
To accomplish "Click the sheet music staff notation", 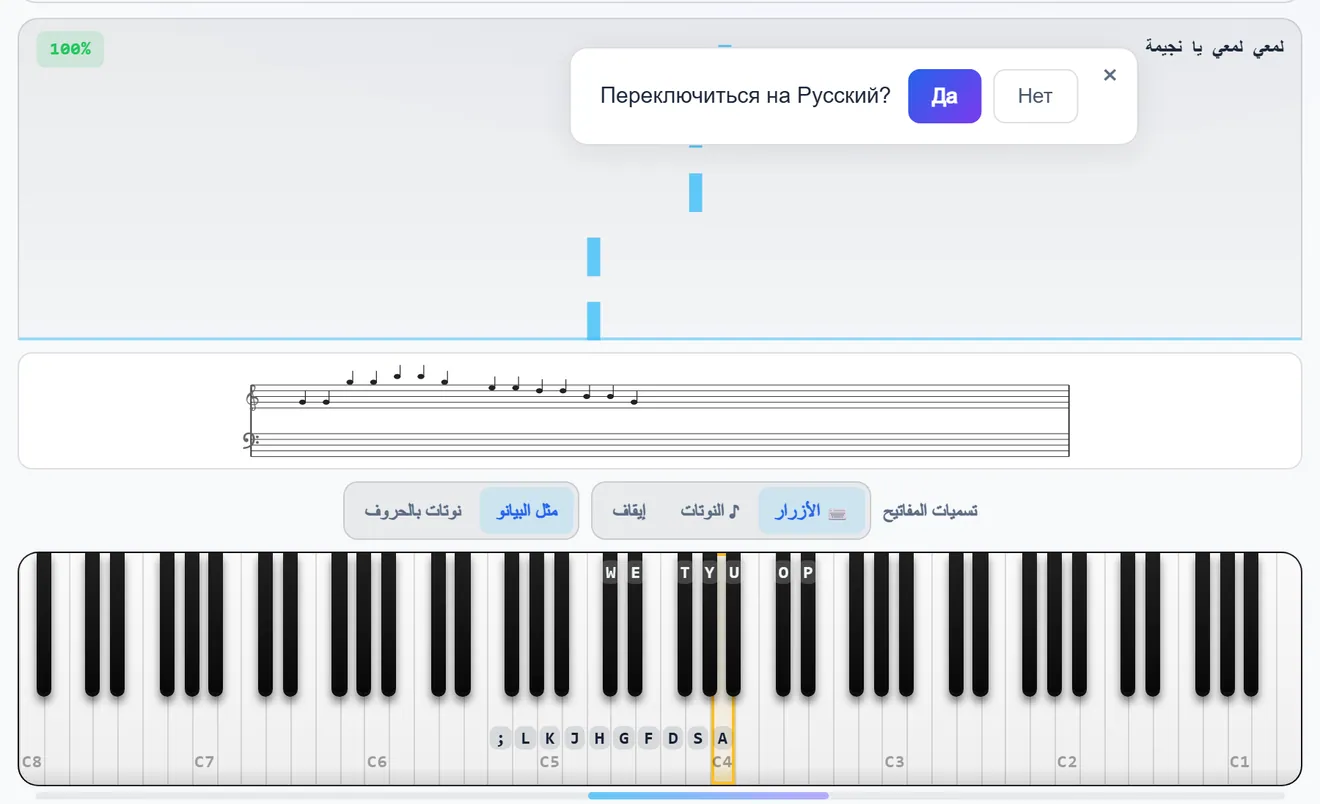I will click(x=658, y=412).
